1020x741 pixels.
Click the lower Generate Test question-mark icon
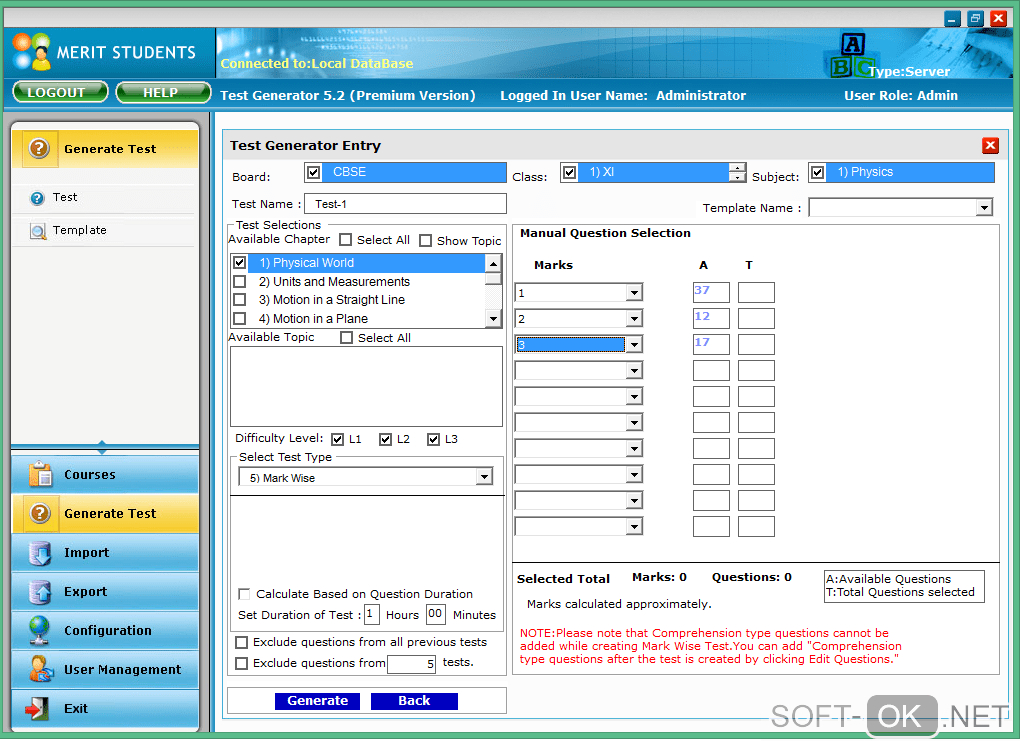pos(39,513)
